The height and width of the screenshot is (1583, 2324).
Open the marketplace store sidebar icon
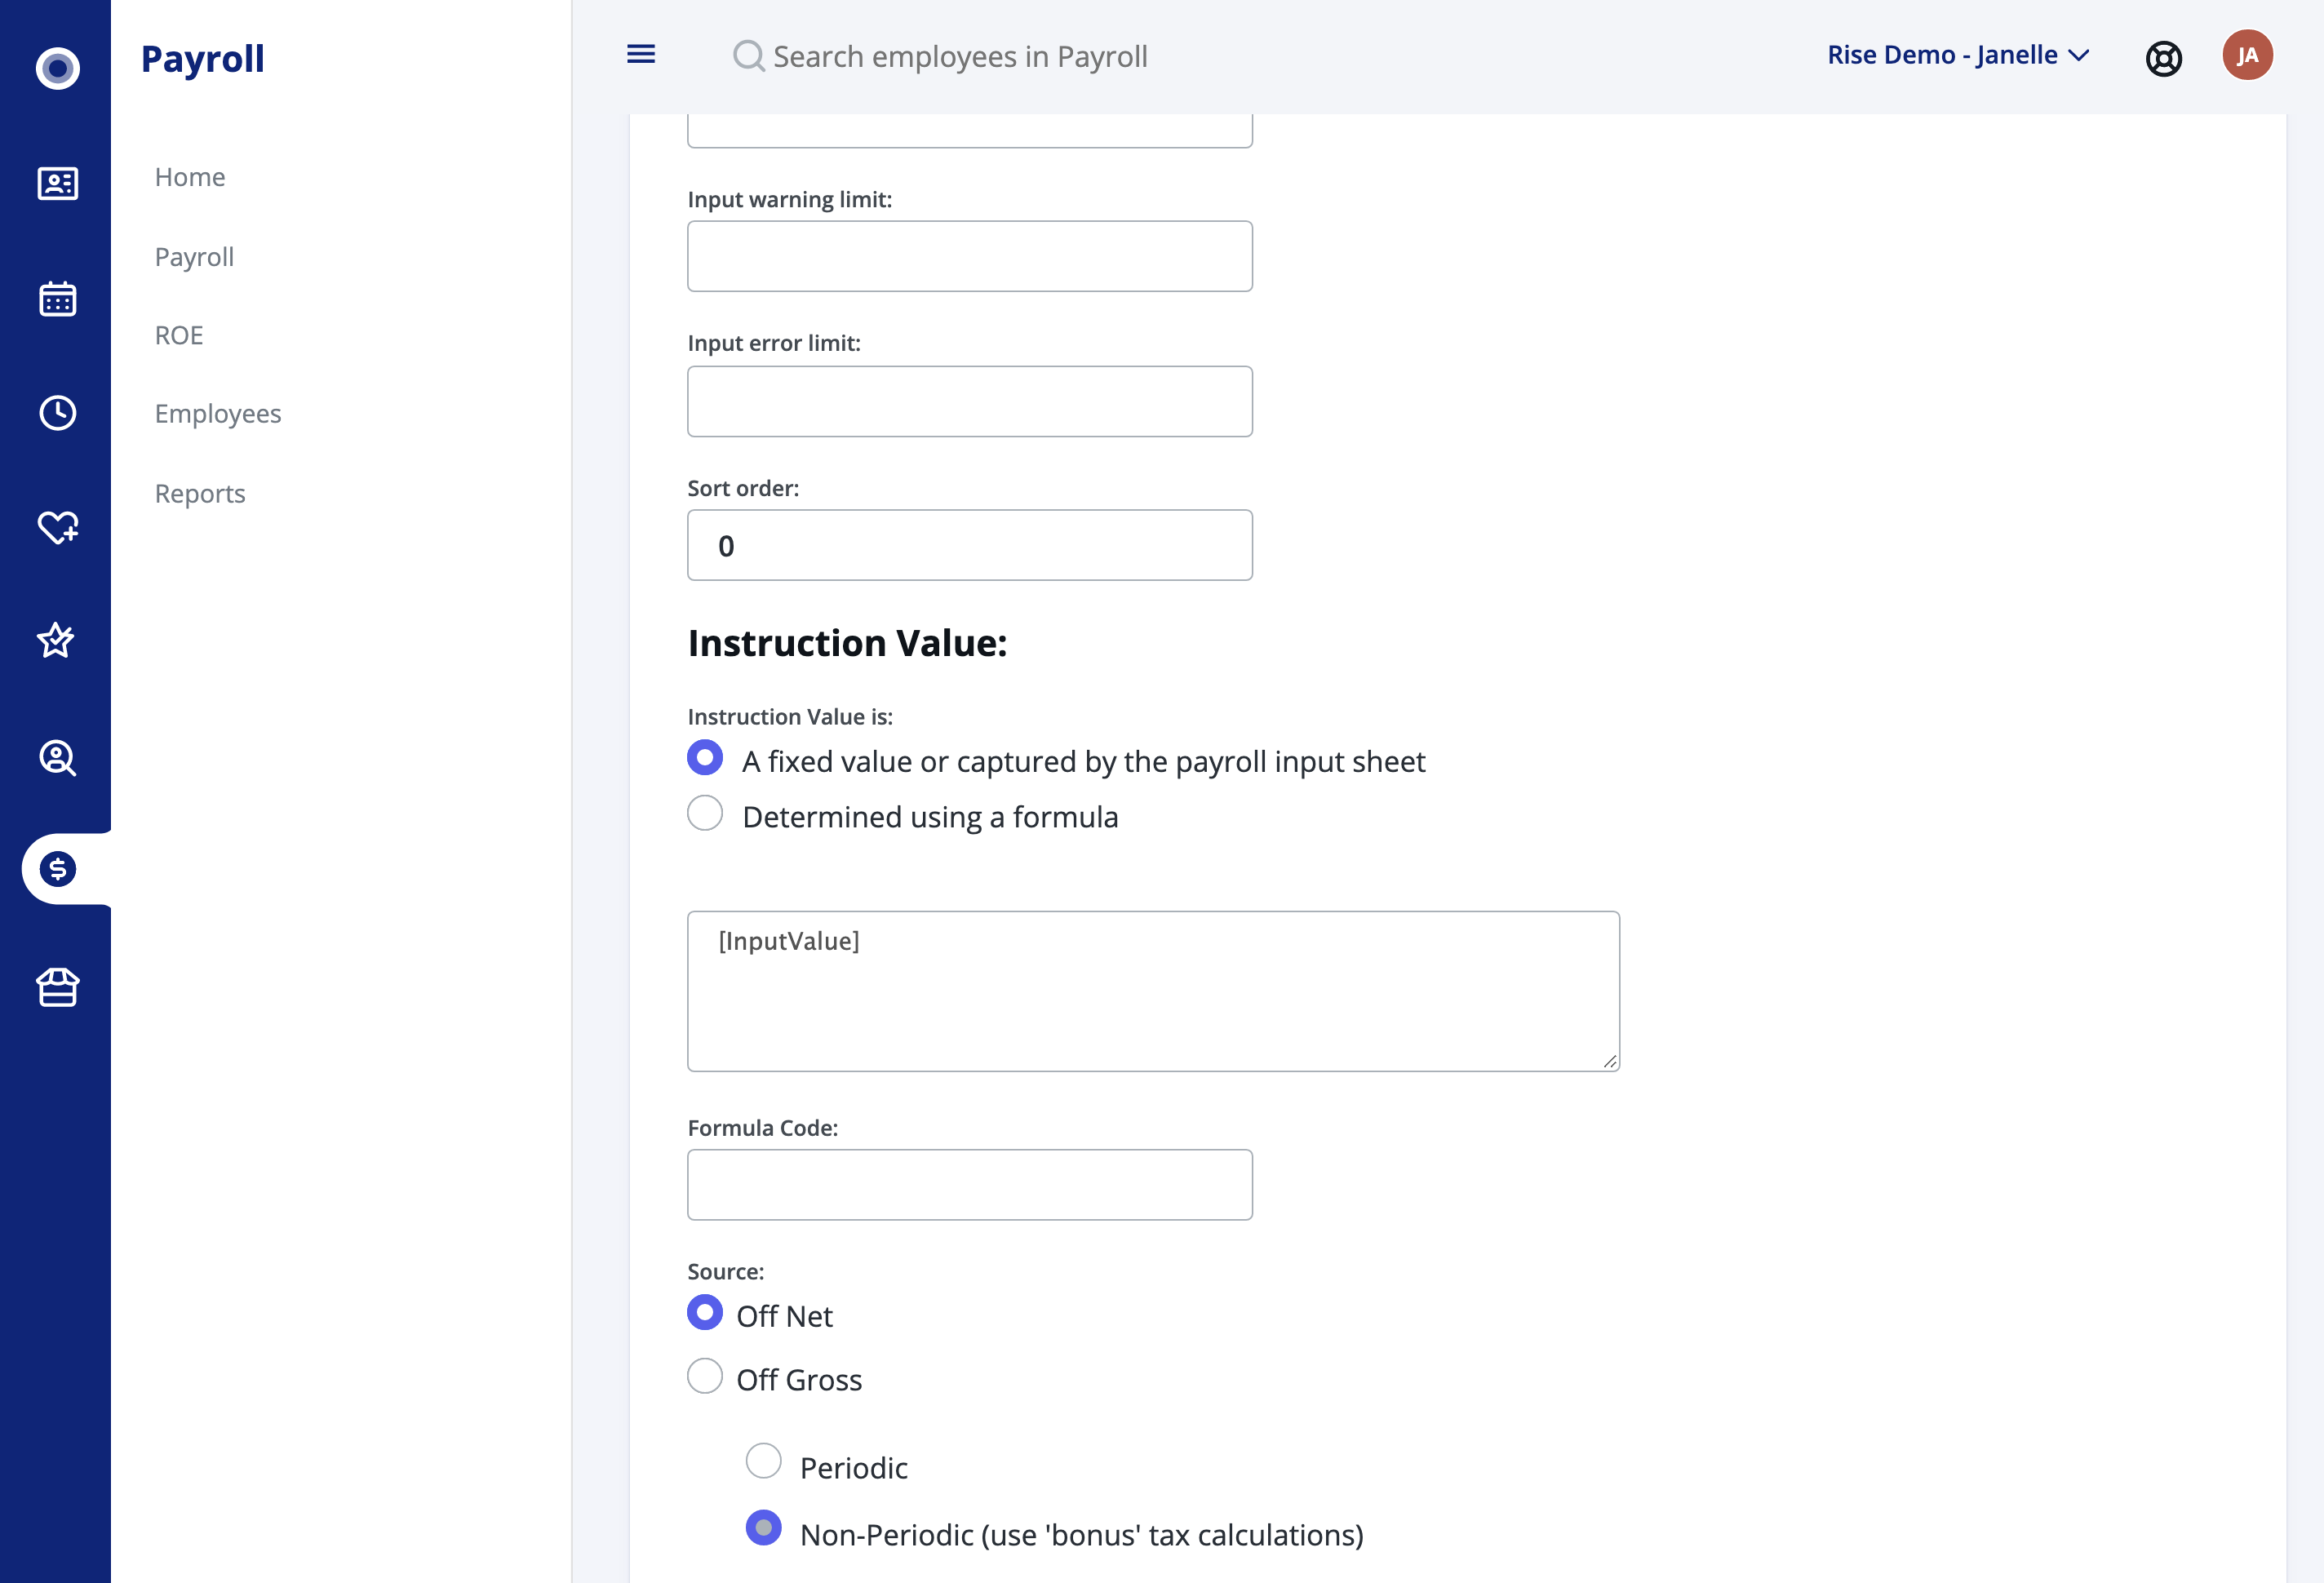pyautogui.click(x=57, y=987)
